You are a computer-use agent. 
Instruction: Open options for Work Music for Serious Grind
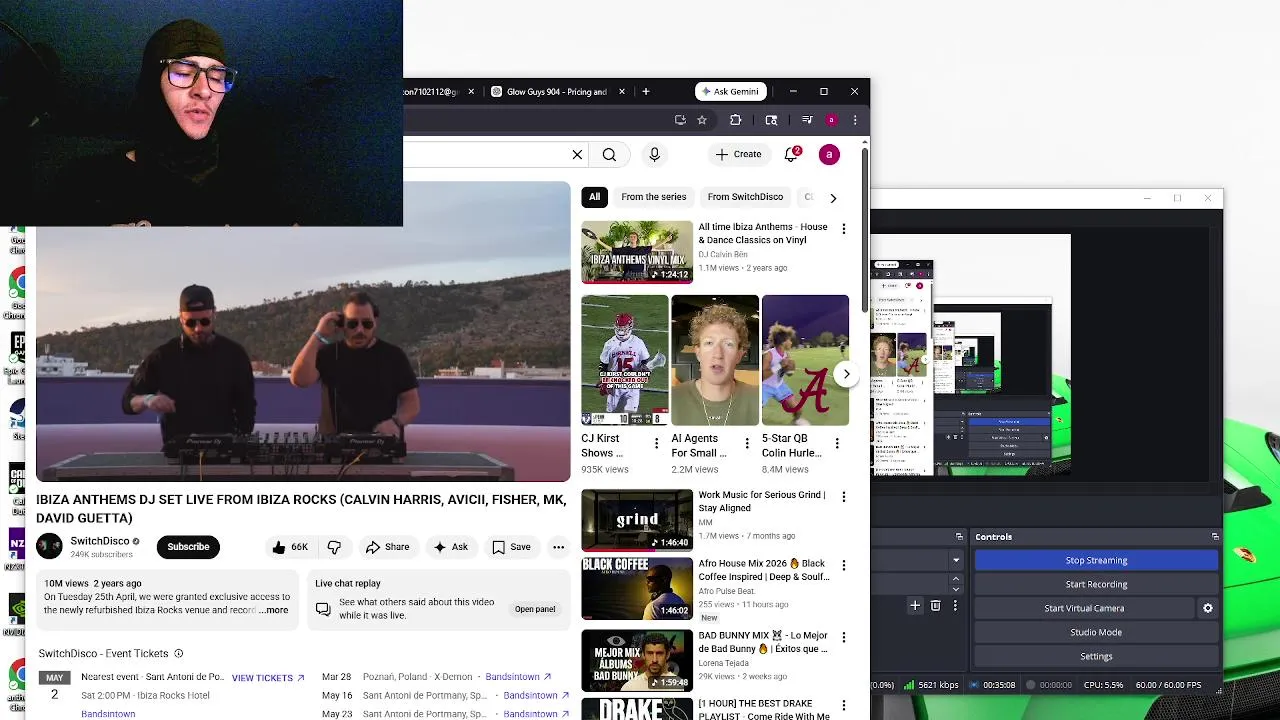[843, 497]
